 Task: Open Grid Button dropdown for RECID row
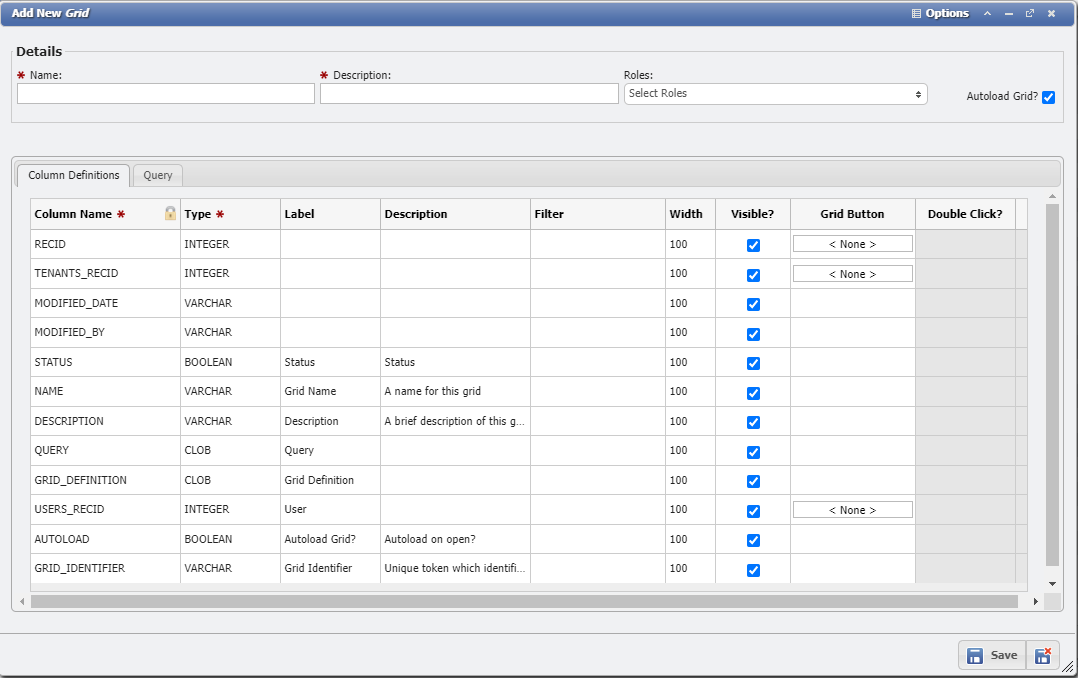852,244
